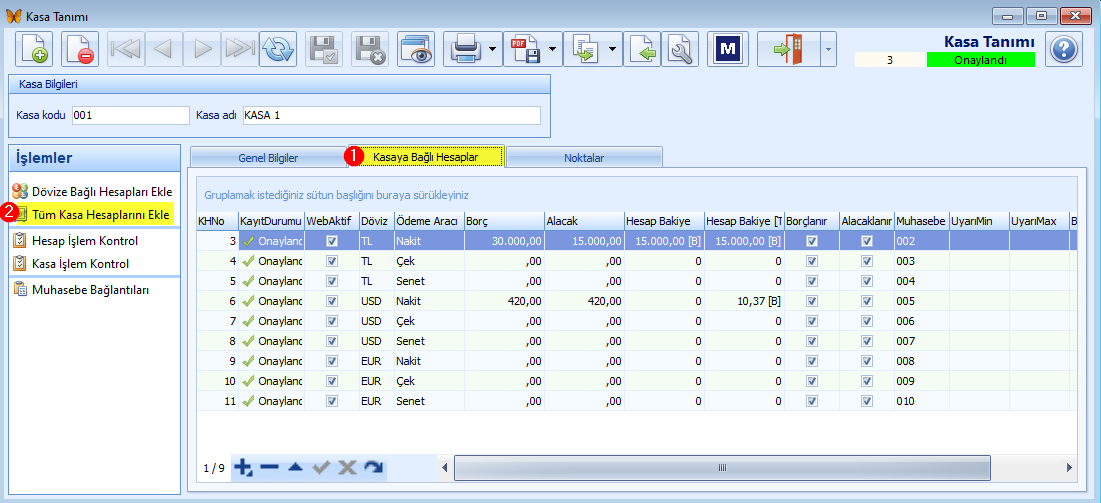Click the Kasa adı input field

391,115
